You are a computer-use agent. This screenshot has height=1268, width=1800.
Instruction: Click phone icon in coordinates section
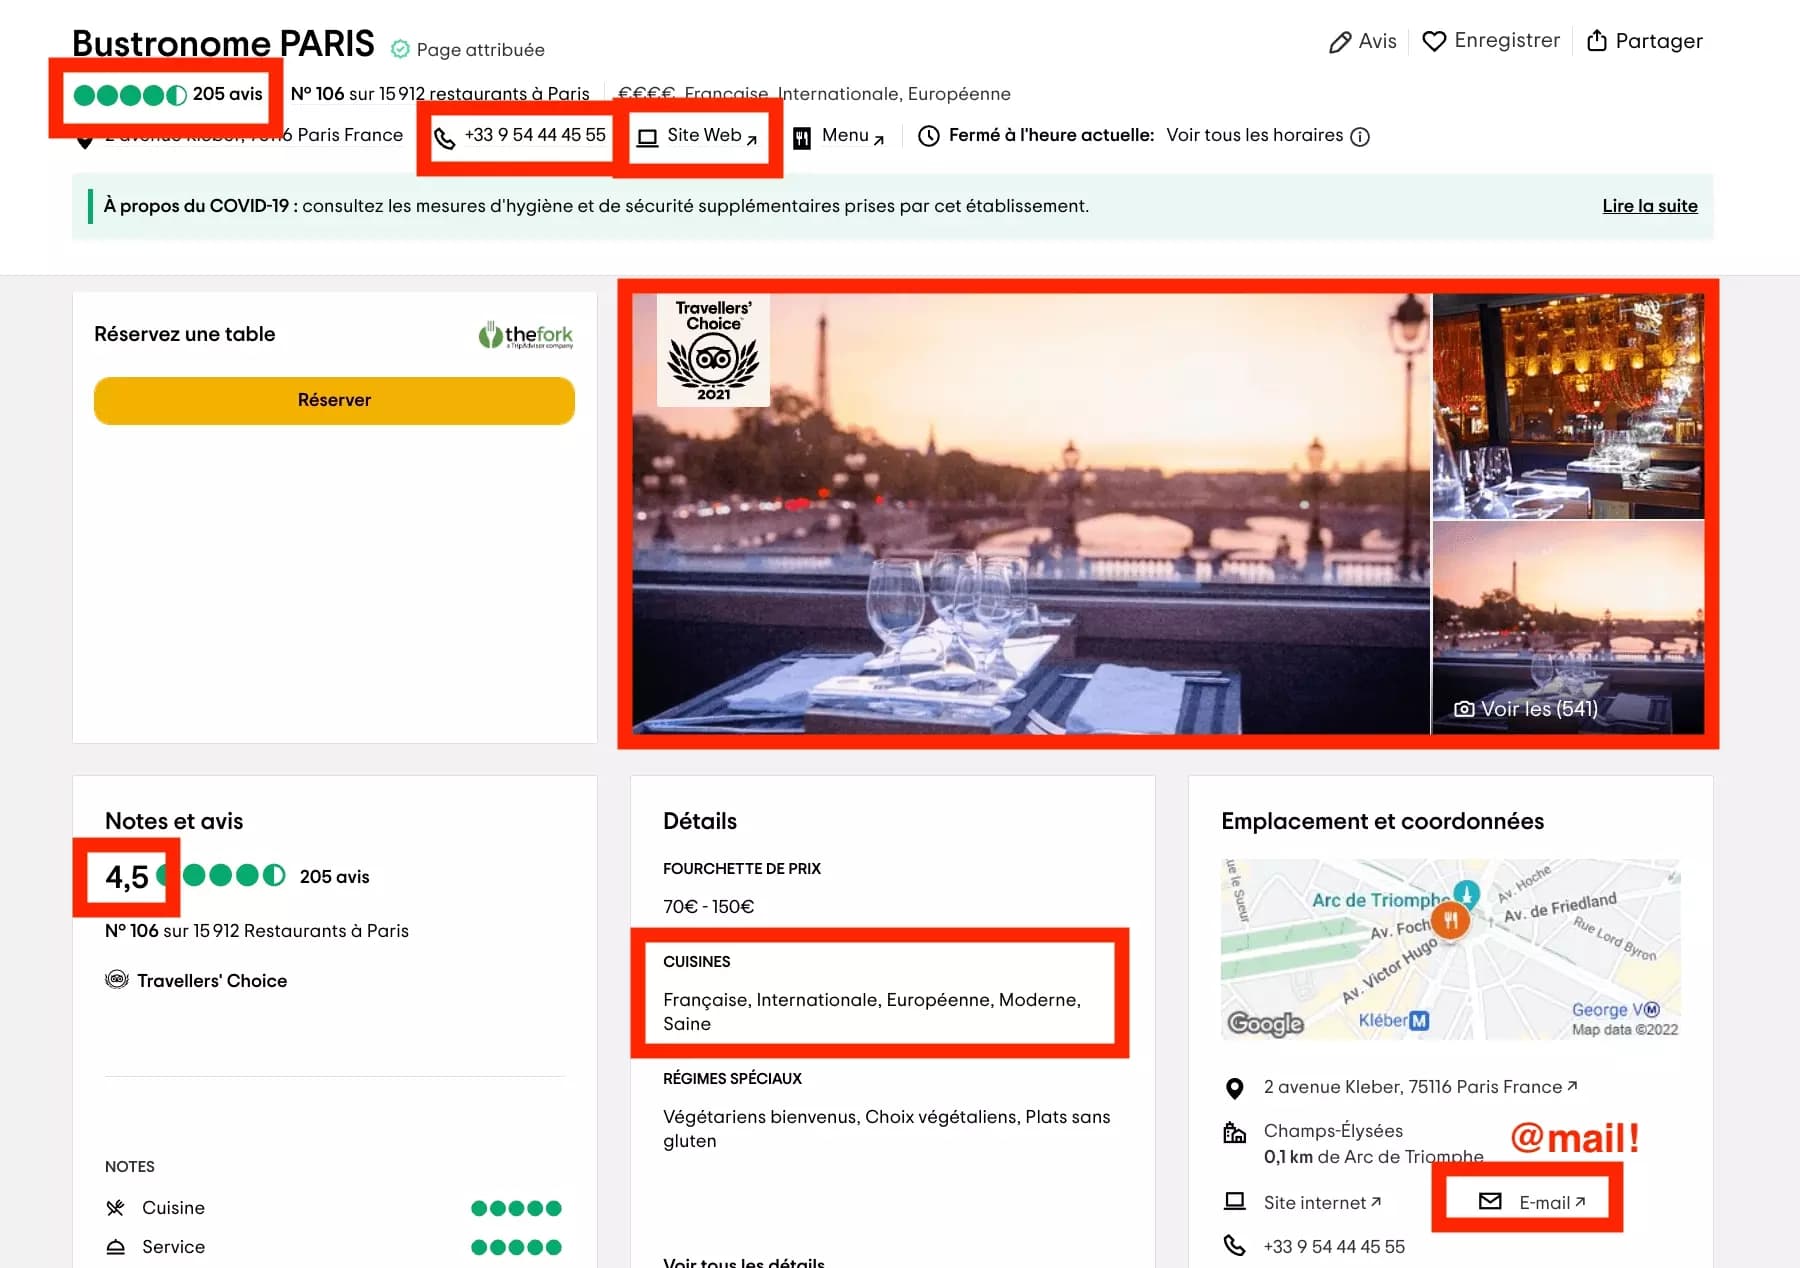click(1235, 1246)
